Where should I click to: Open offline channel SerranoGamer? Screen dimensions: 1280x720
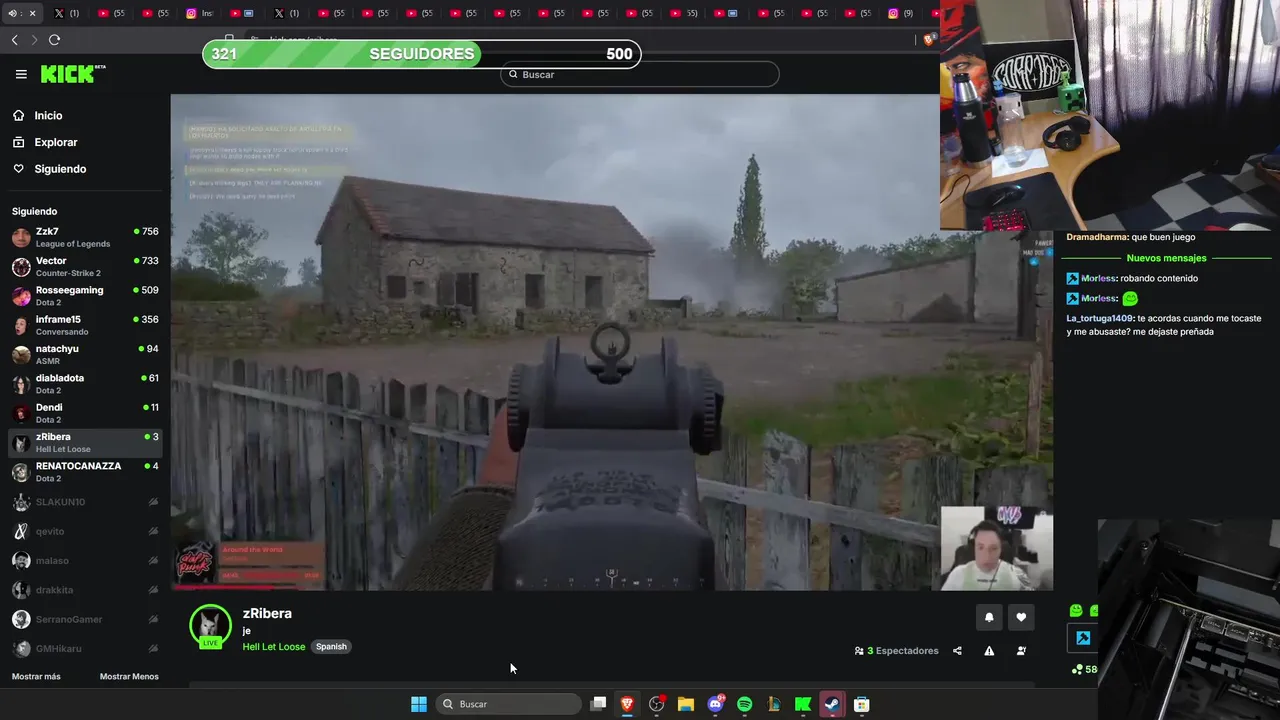coord(85,619)
